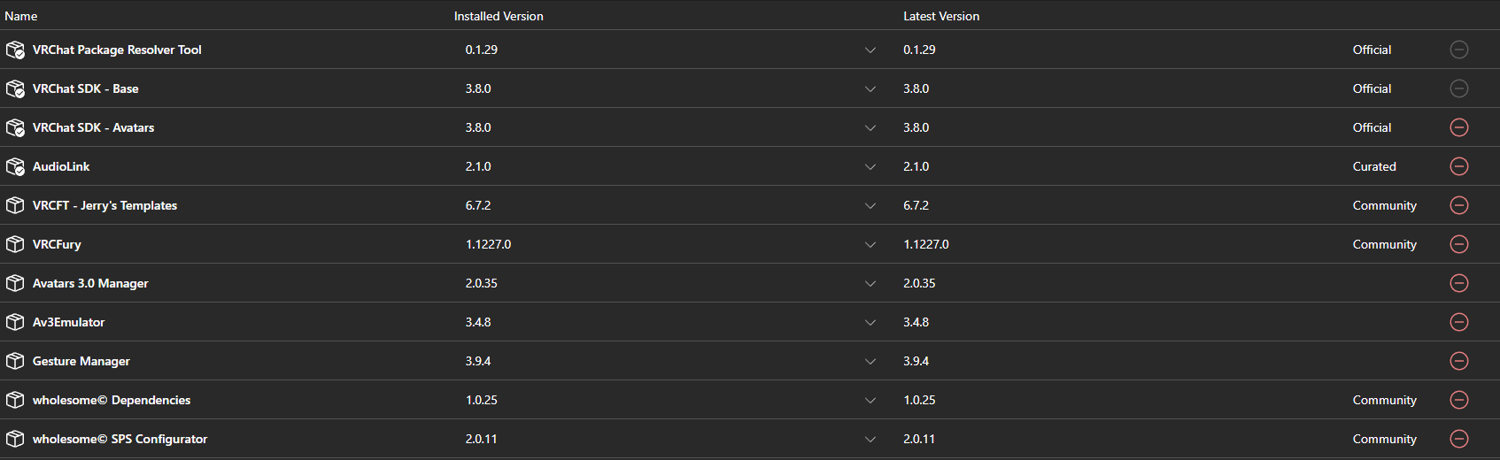Click the Avatars 3.0 Manager package name
Viewport: 1500px width, 460px height.
90,283
